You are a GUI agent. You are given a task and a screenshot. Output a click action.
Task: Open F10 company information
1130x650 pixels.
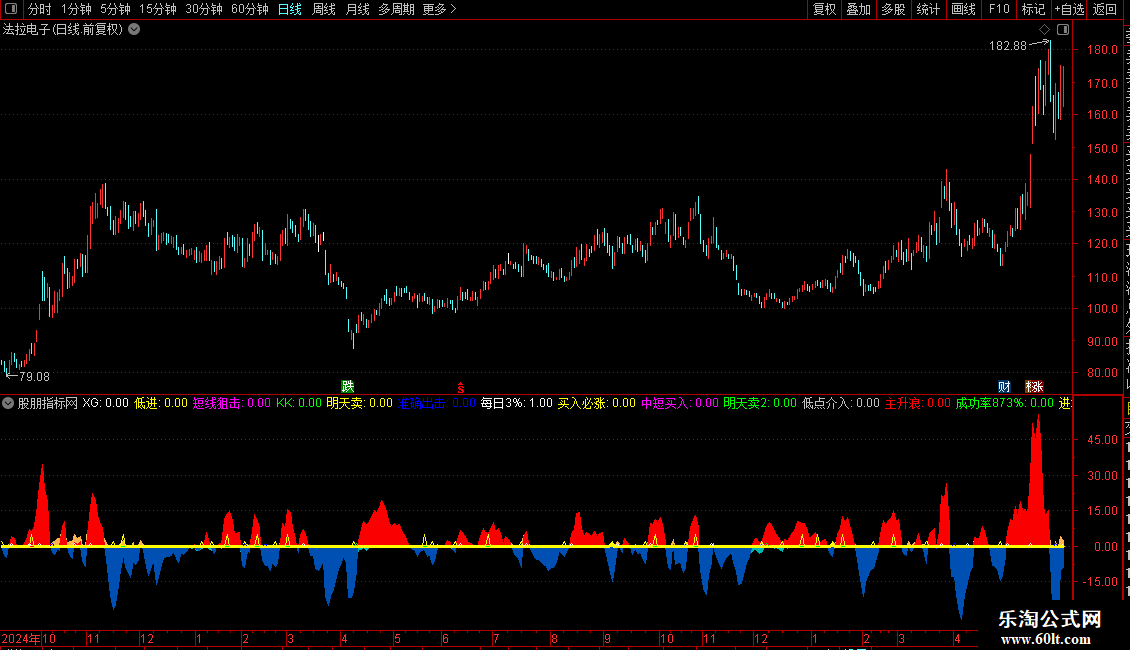(x=999, y=9)
